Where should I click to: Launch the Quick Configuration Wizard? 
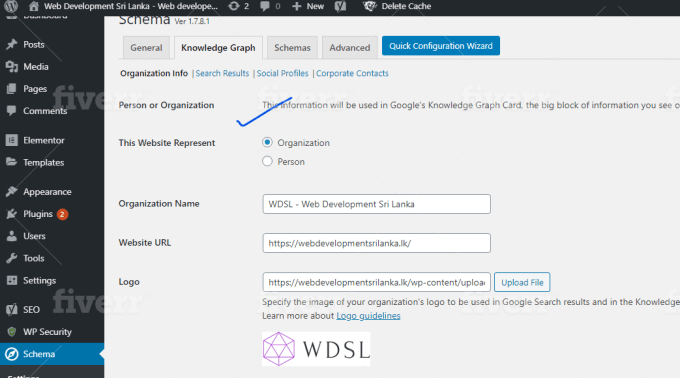click(x=441, y=46)
